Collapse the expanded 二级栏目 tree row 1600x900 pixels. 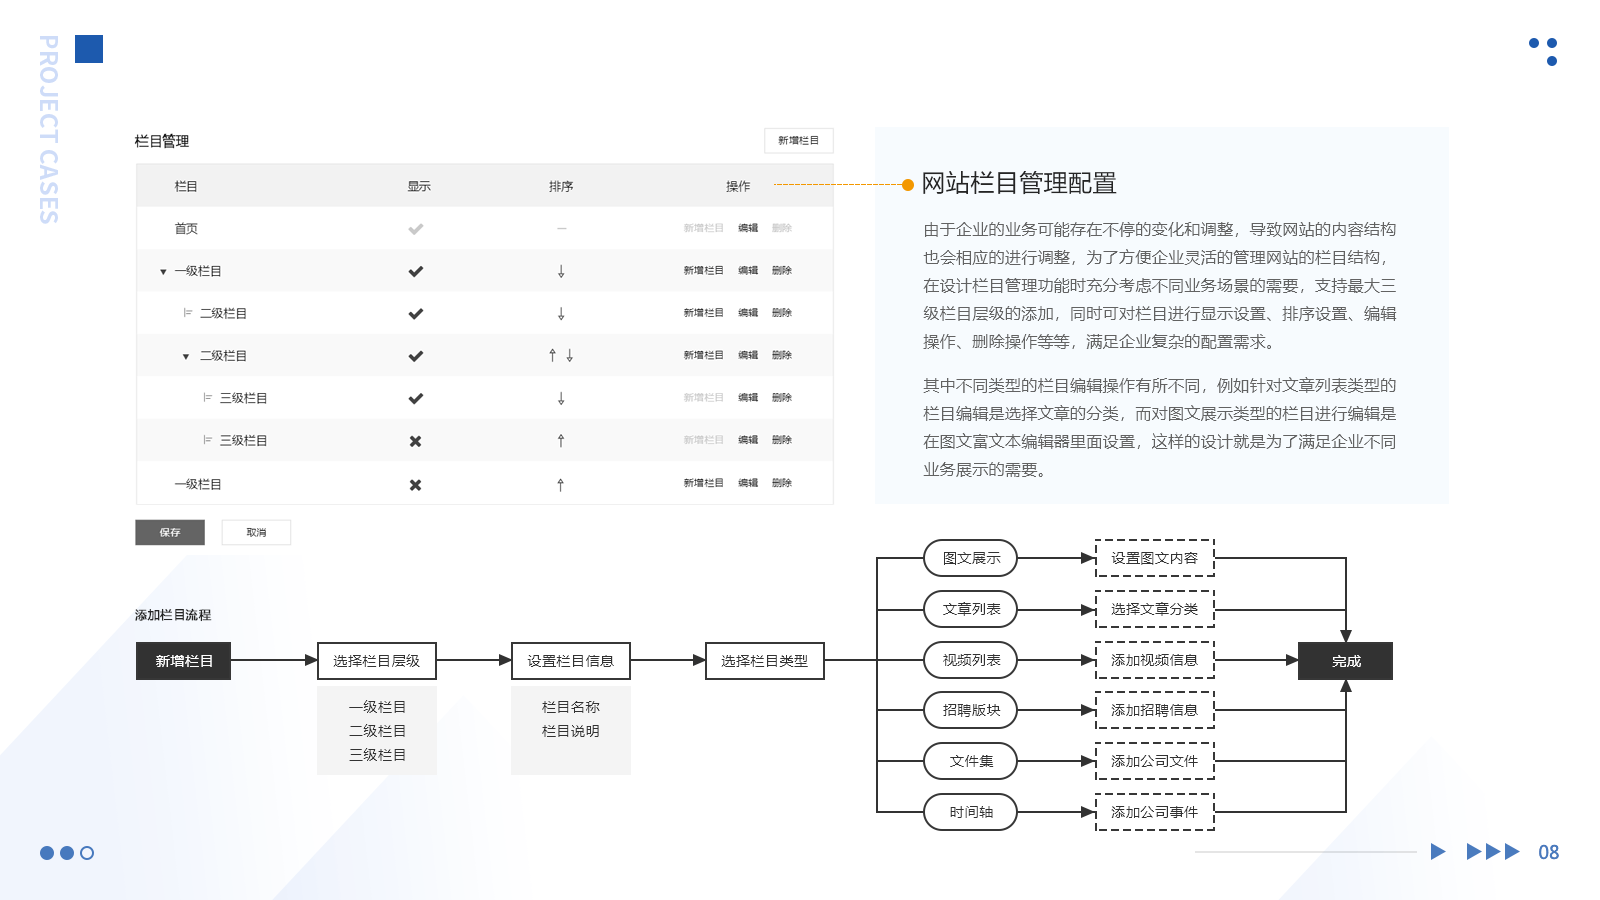186,357
